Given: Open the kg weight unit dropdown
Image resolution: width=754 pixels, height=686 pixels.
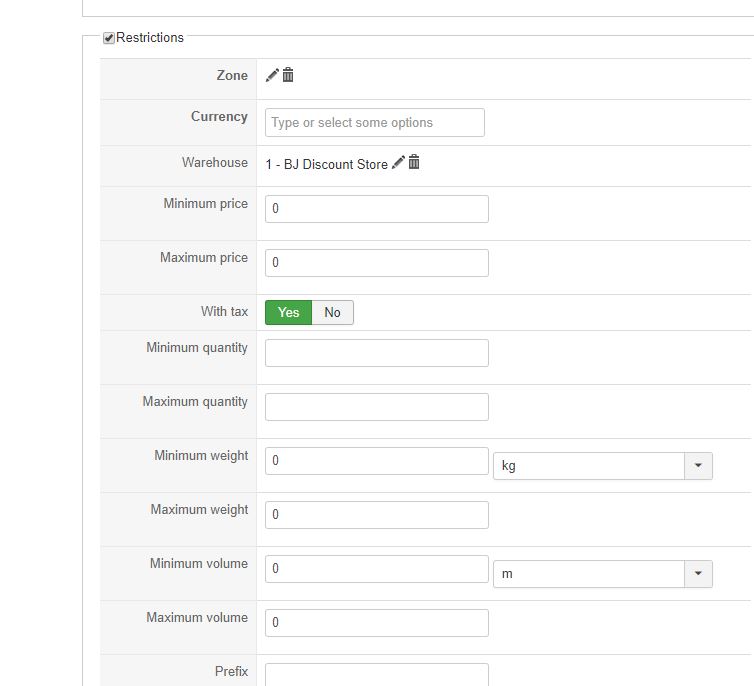Looking at the screenshot, I should [x=602, y=466].
